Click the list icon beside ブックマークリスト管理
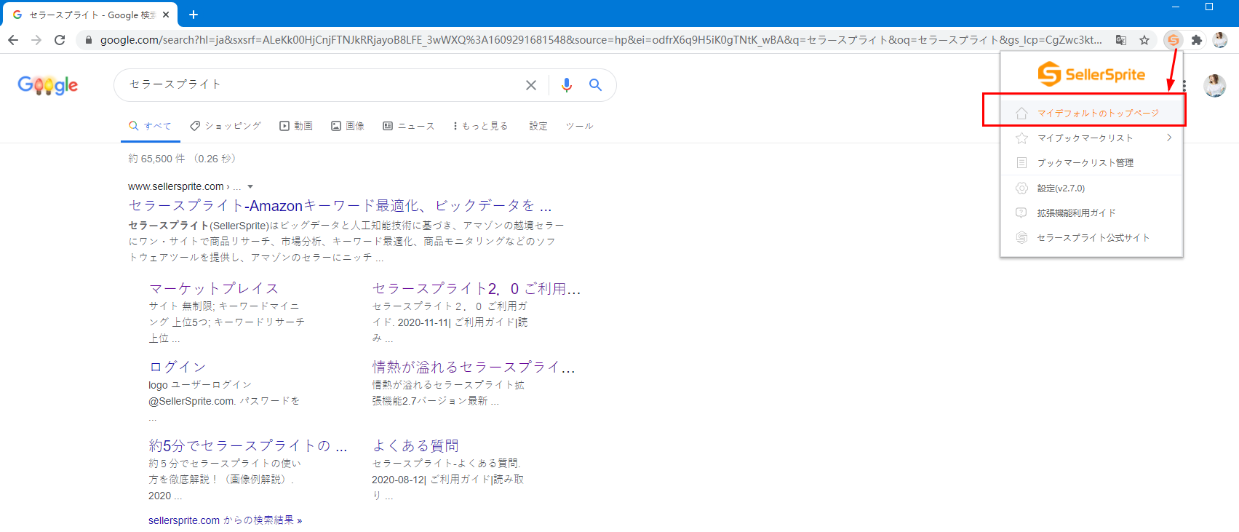This screenshot has width=1239, height=532. coord(1021,162)
